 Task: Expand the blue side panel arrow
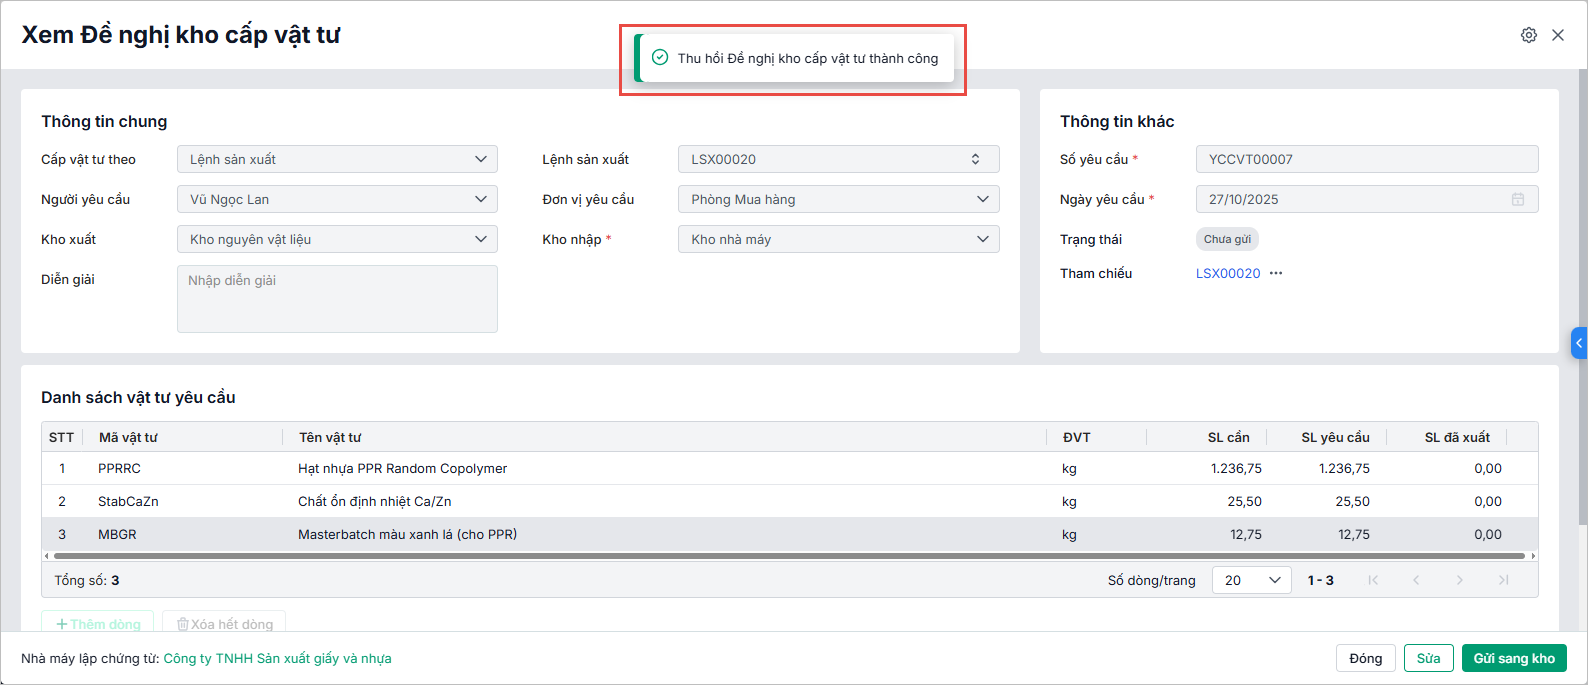pos(1579,343)
